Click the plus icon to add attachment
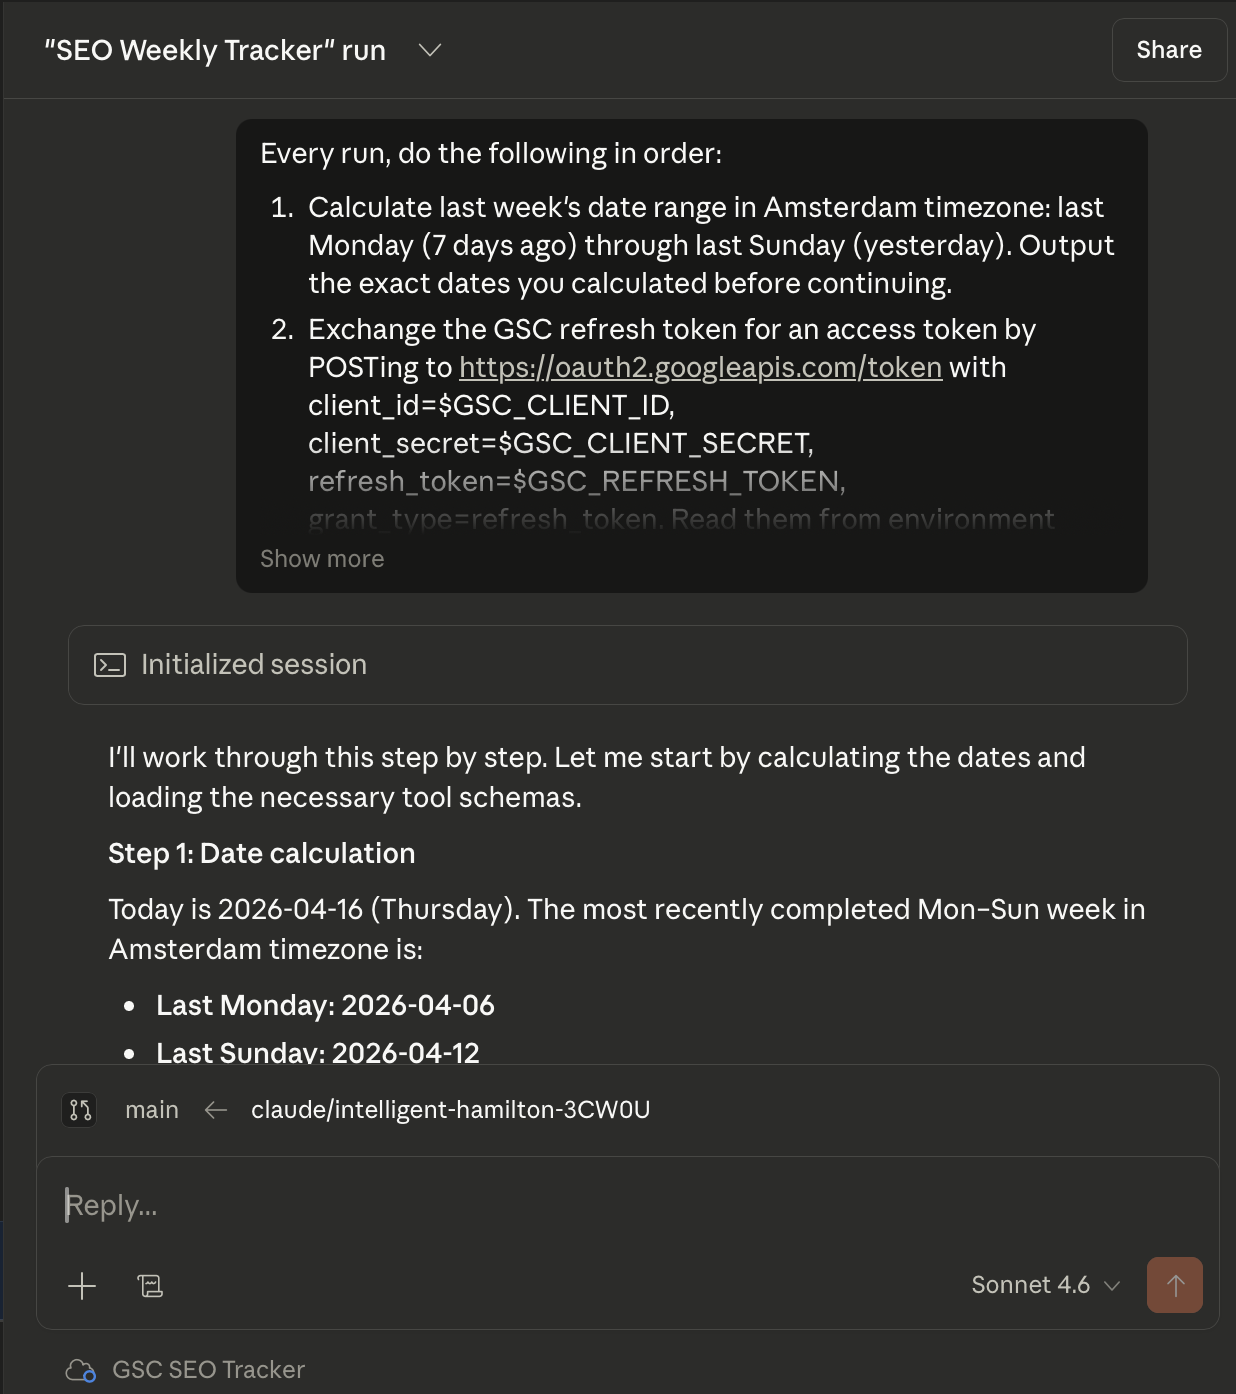The height and width of the screenshot is (1394, 1236). [82, 1285]
